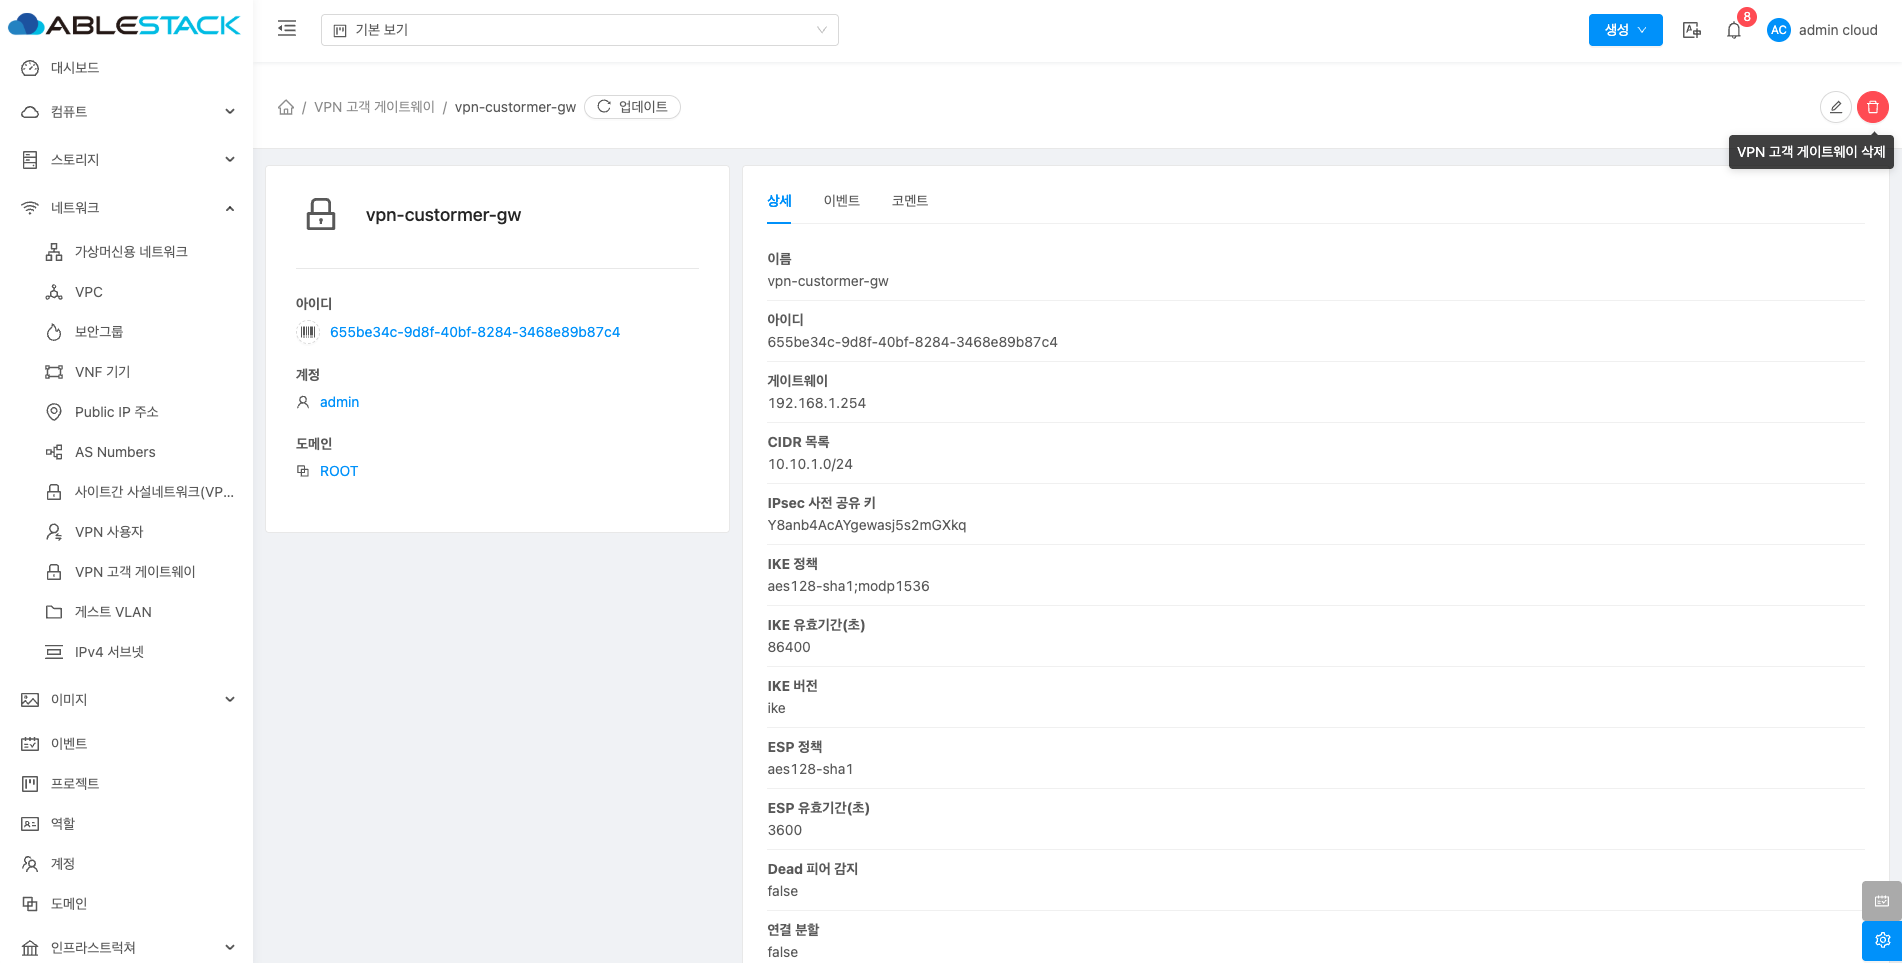Go to VPN 고객 게이트웨이 breadcrumb
This screenshot has width=1902, height=963.
click(374, 107)
